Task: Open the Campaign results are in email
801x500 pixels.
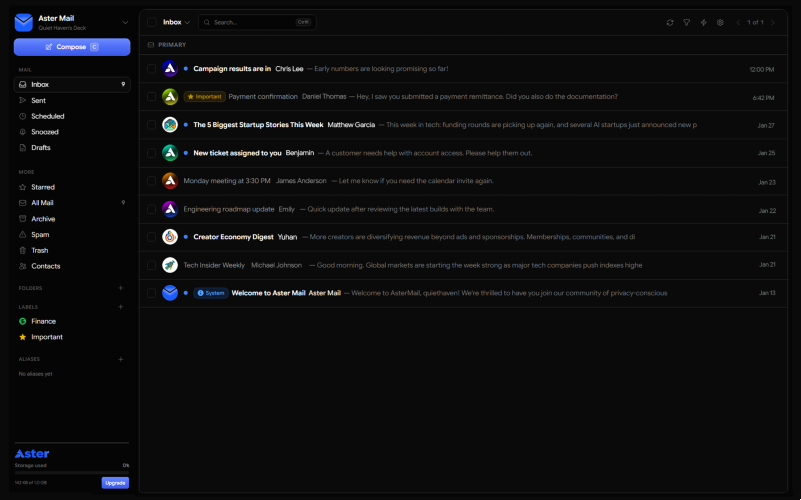Action: (463, 68)
